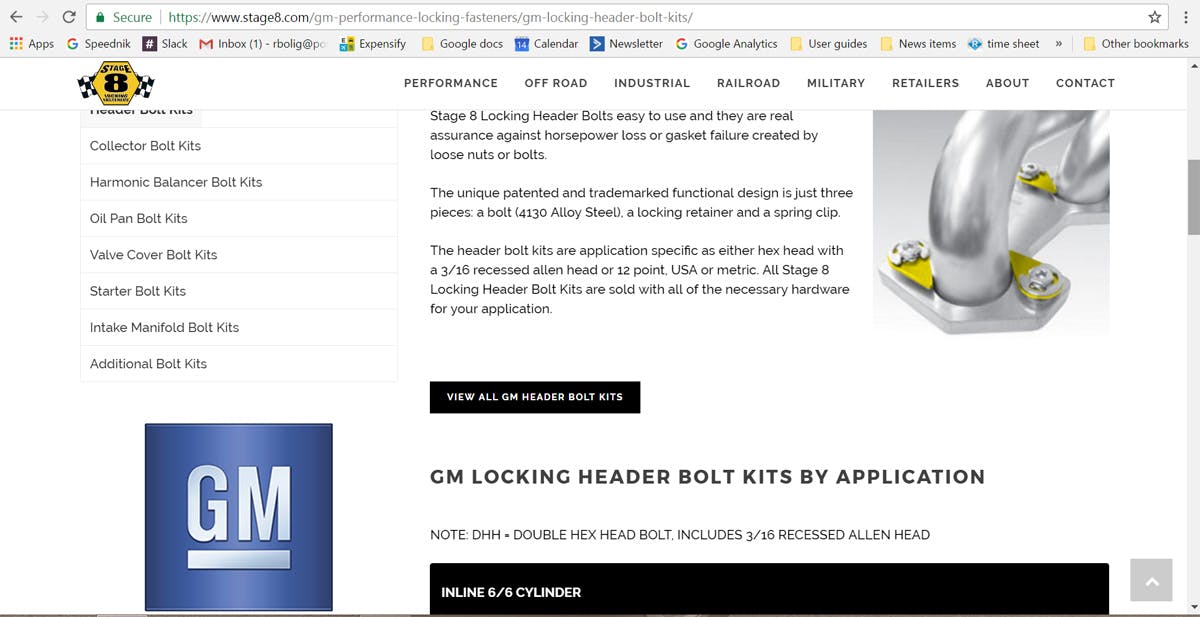
Task: Open the Gmail Inbox bookmark
Action: click(262, 44)
